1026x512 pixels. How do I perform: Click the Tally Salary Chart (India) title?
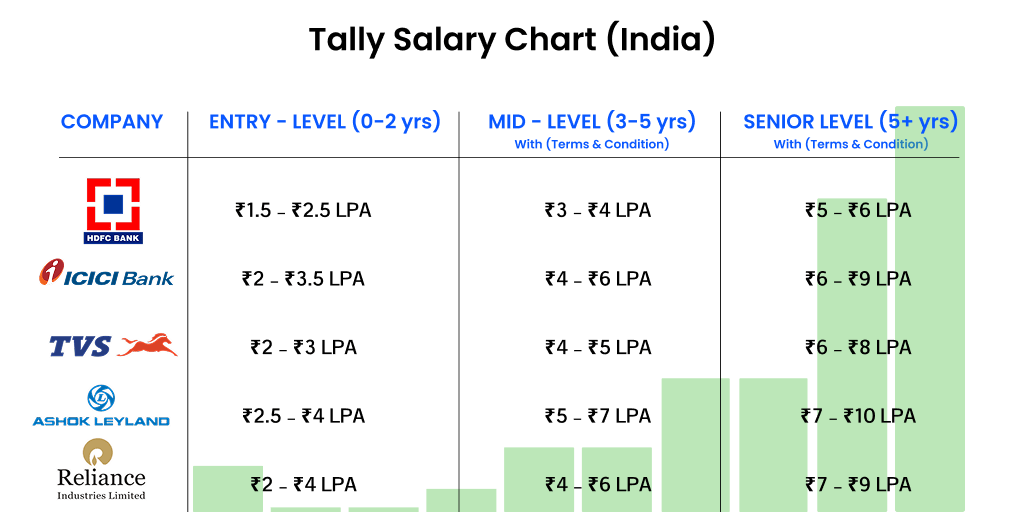pyautogui.click(x=512, y=40)
